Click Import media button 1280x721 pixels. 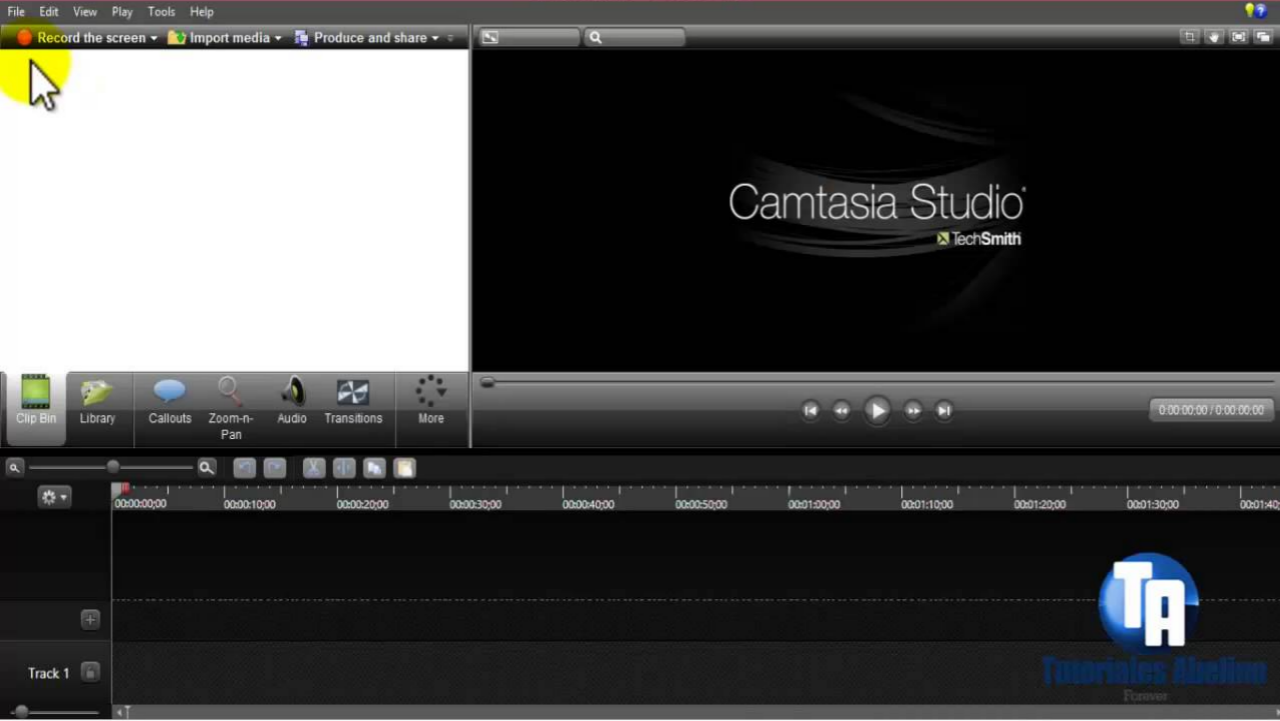point(220,38)
